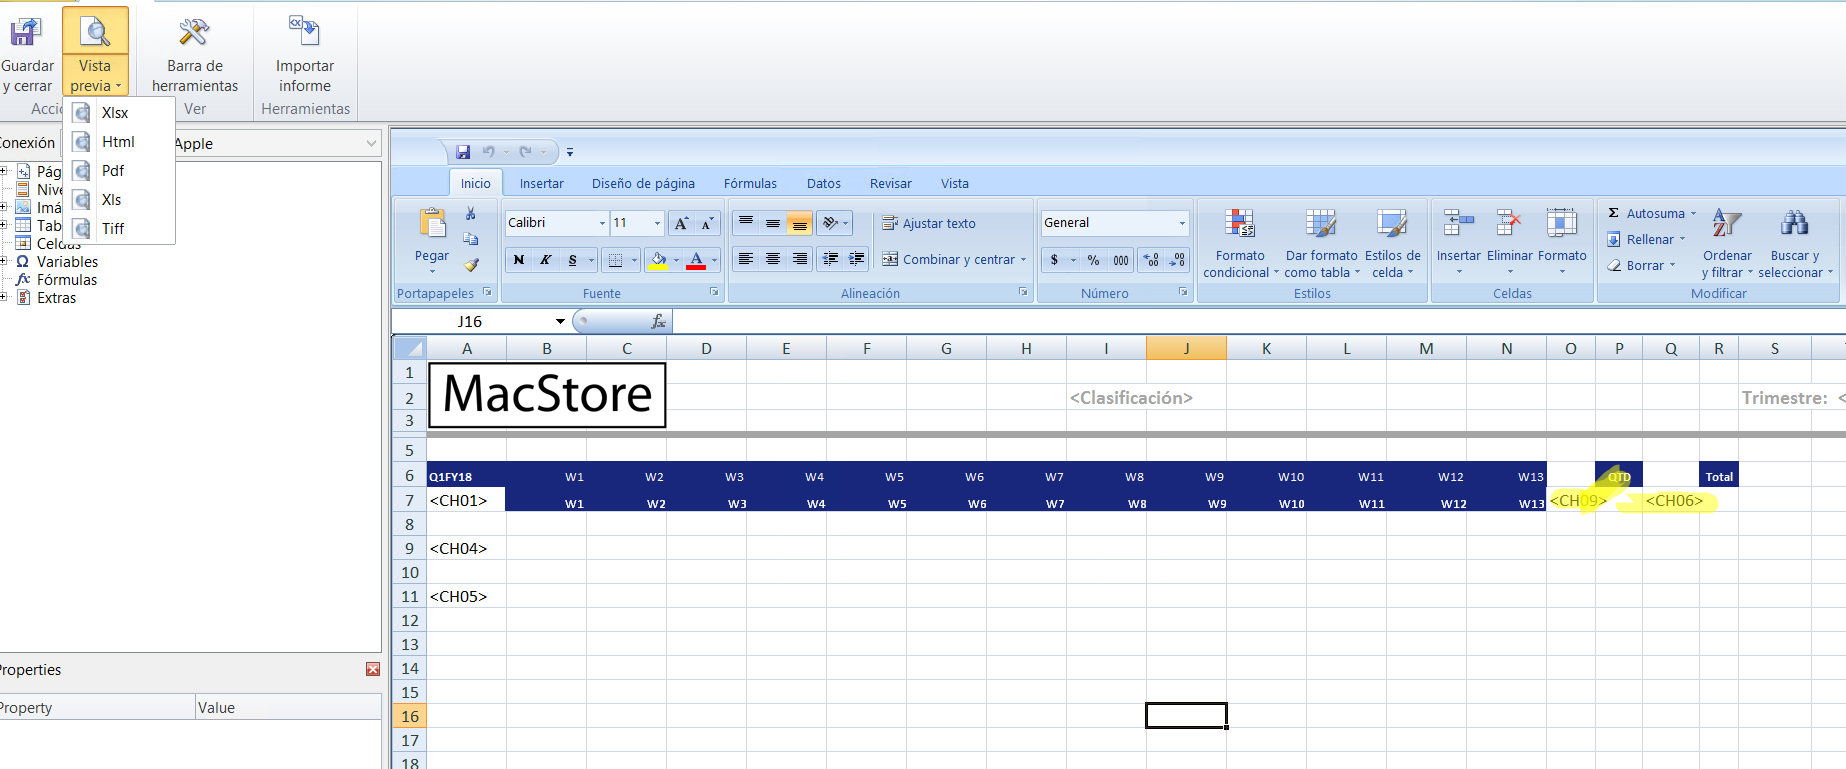This screenshot has height=769, width=1846.
Task: Click the formula bar input field
Action: [x=1259, y=321]
